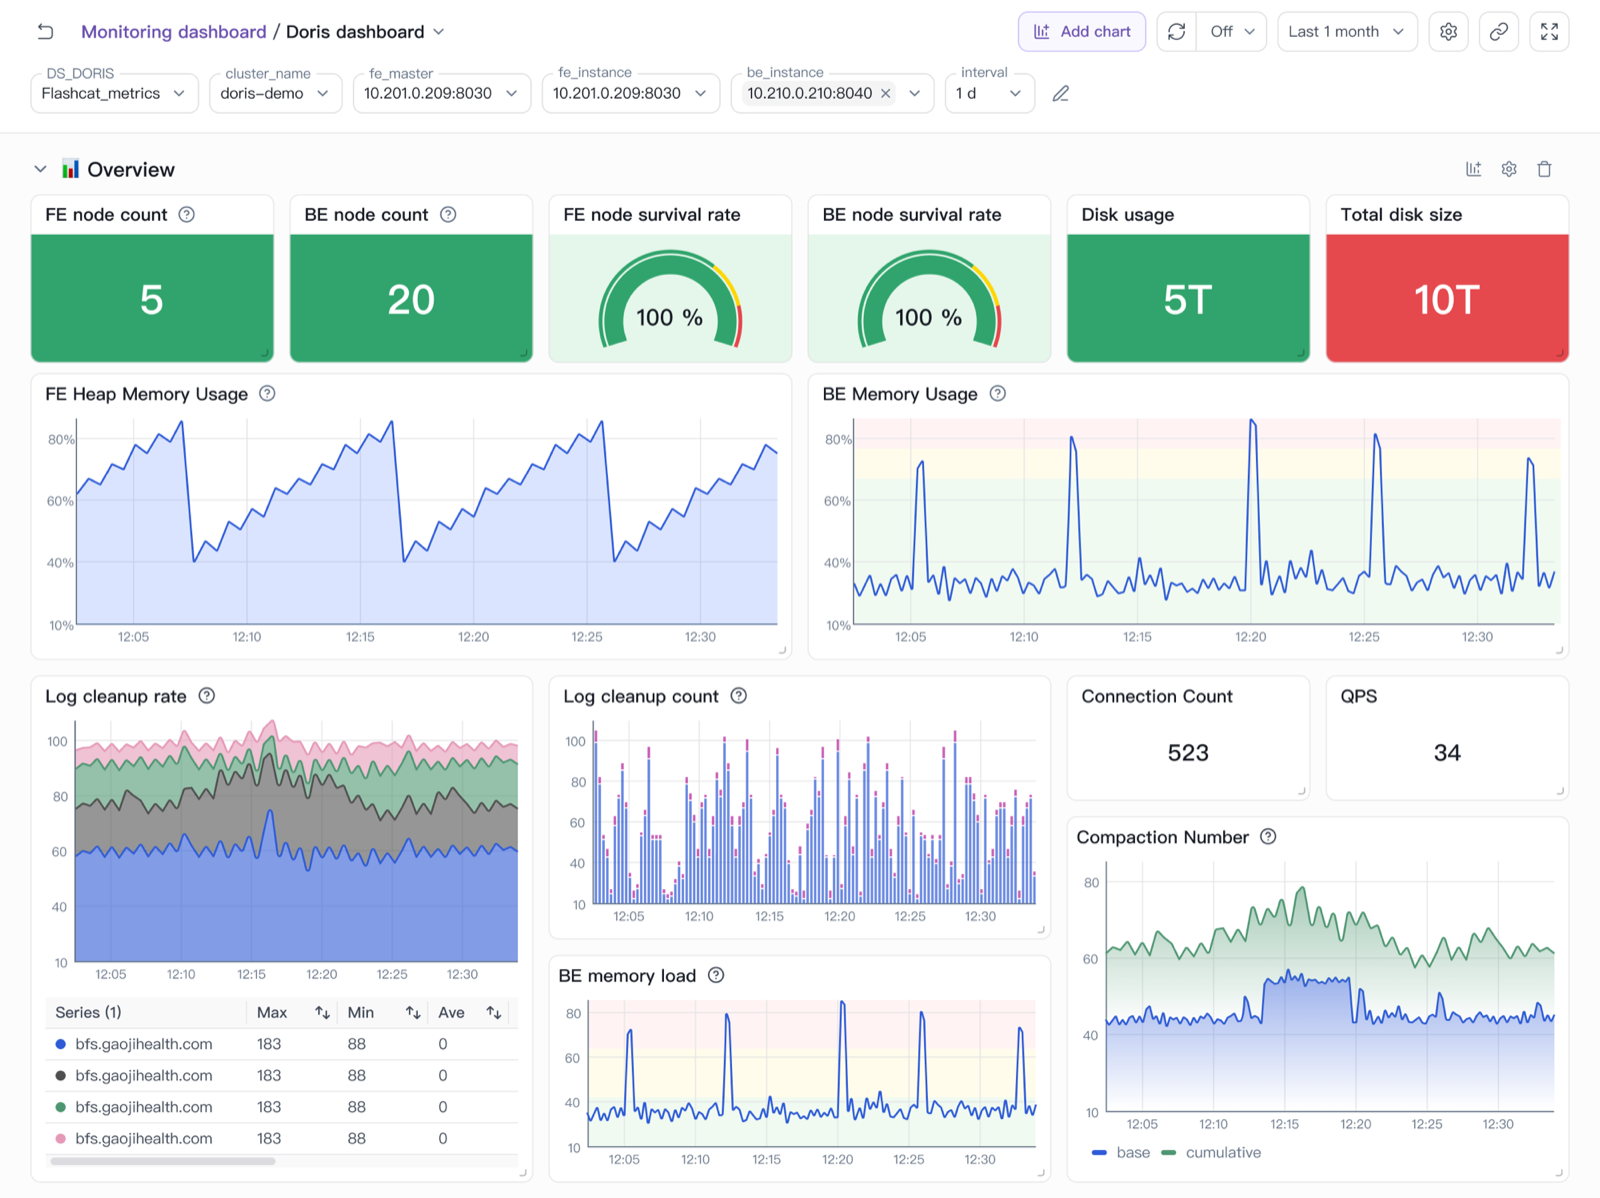Show help for BE Memory Usage

click(x=997, y=393)
